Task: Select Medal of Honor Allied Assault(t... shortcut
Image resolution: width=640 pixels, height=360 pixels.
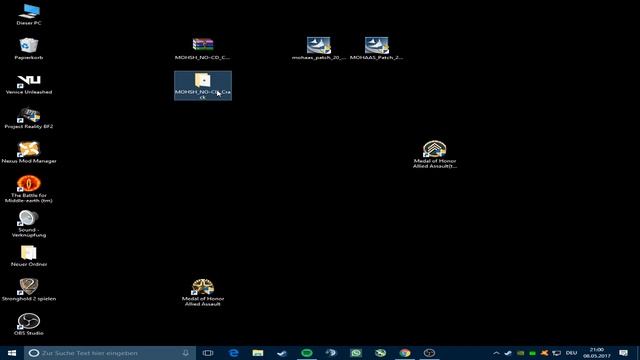Action: coord(435,154)
